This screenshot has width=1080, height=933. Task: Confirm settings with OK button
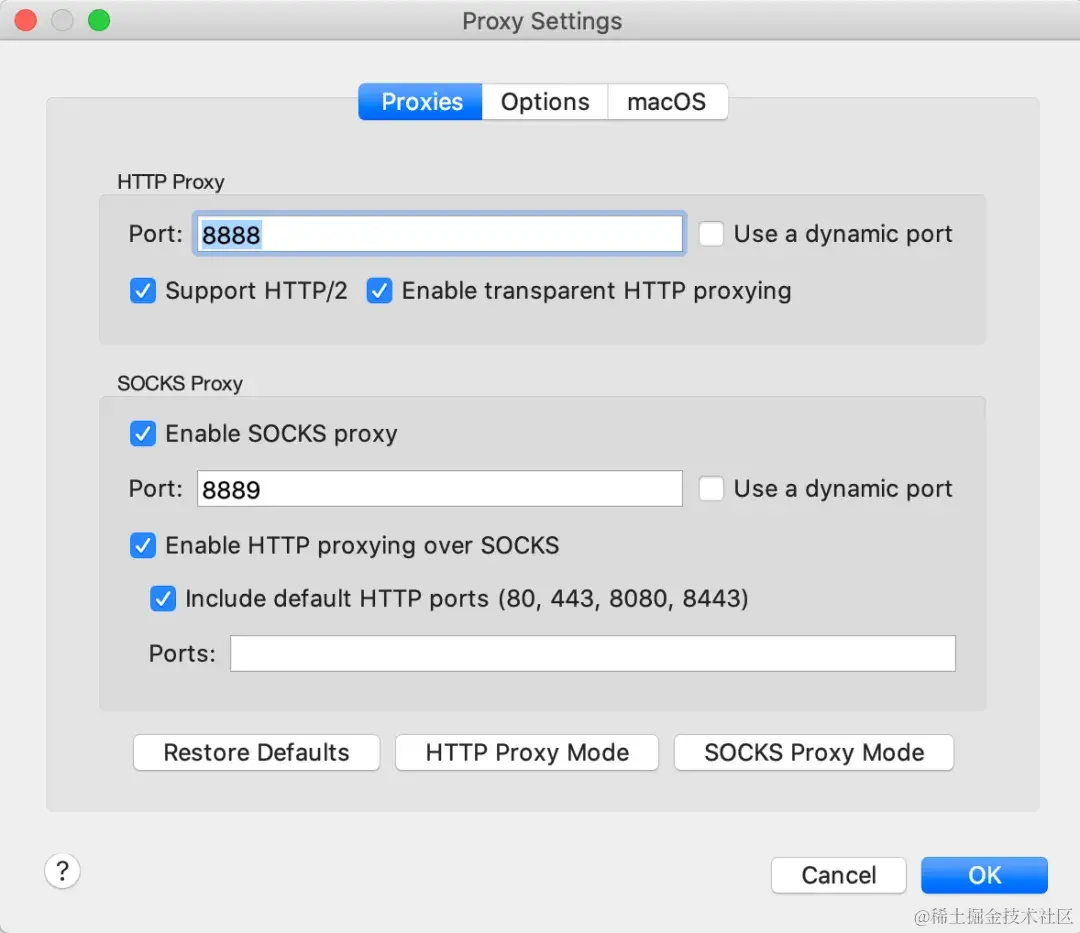point(984,875)
